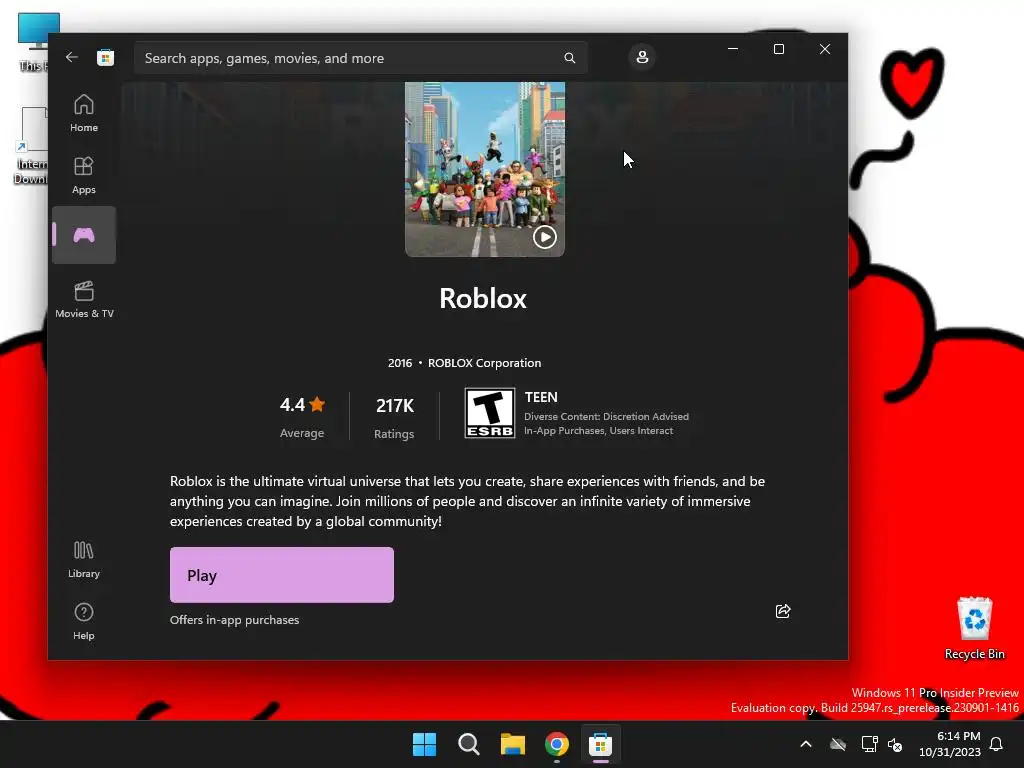This screenshot has width=1024, height=768.
Task: Click the muted volume tray icon
Action: (x=895, y=744)
